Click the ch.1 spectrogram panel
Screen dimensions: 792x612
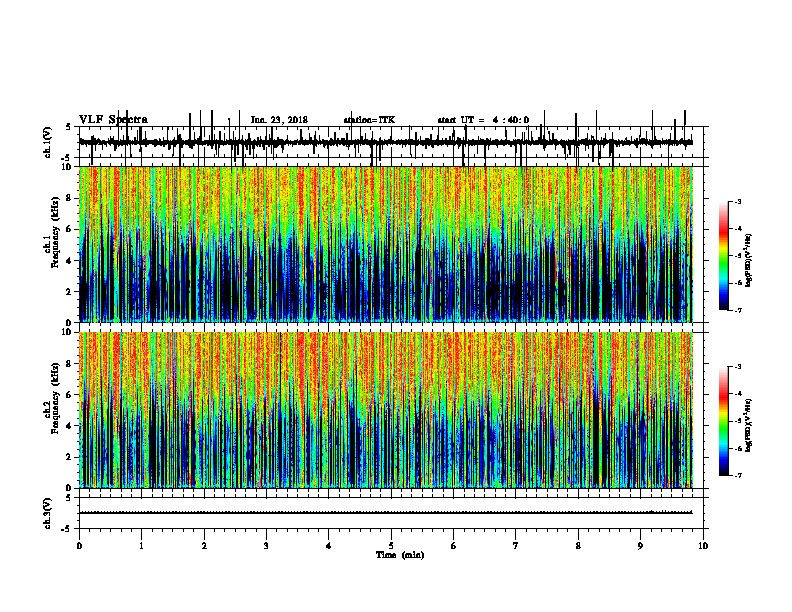point(386,244)
